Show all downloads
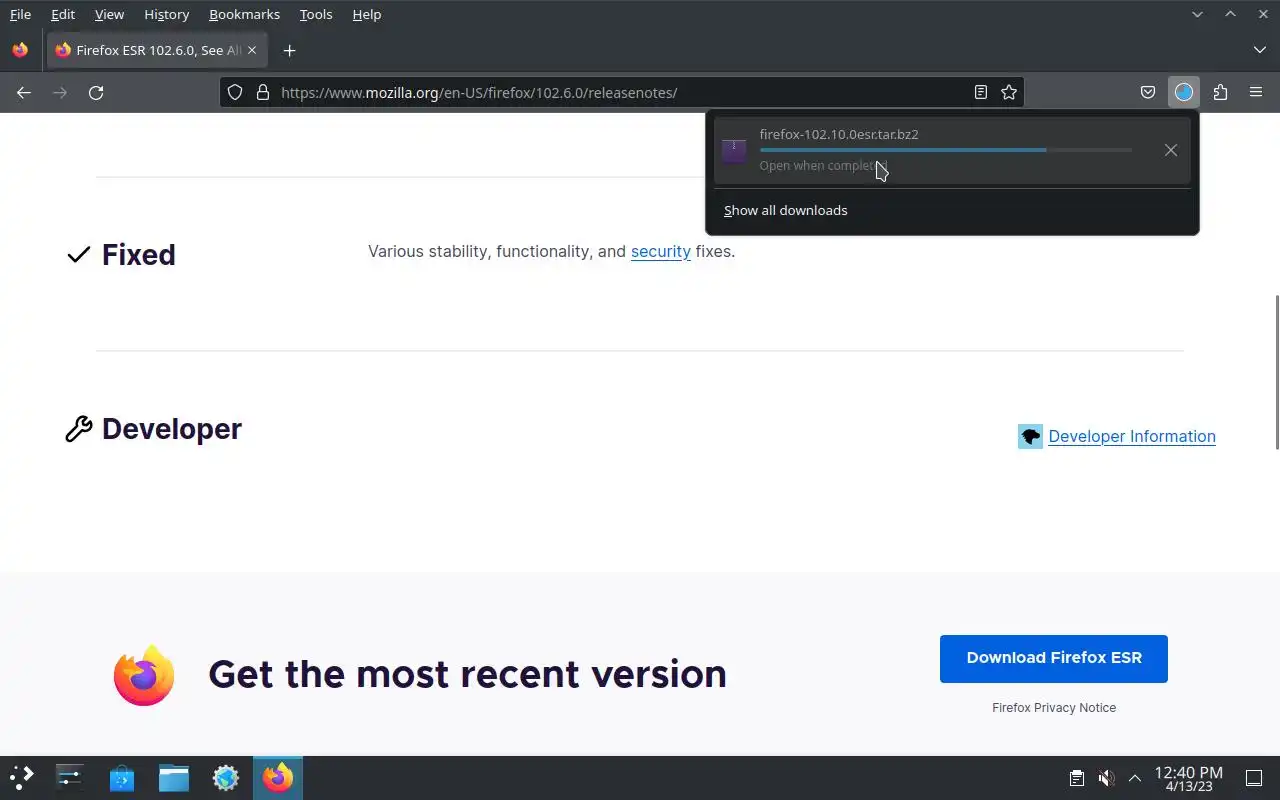 (786, 210)
